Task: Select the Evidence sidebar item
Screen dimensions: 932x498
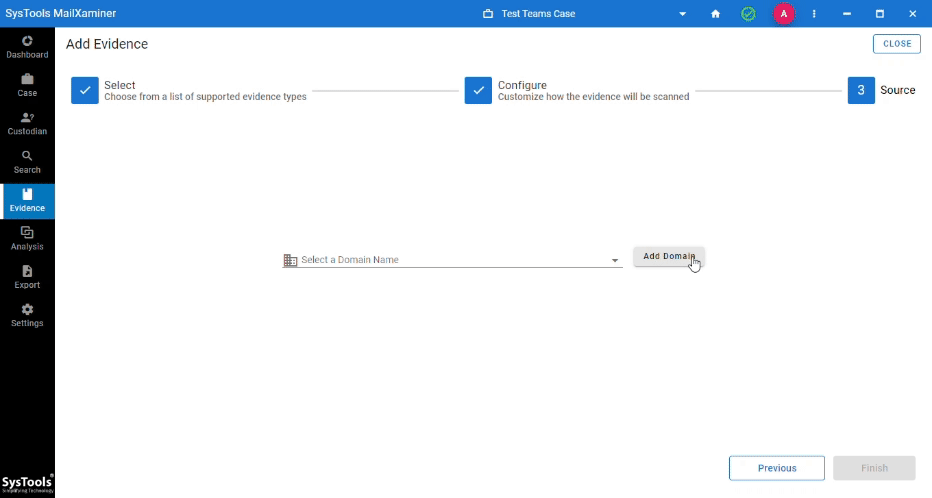Action: (x=27, y=201)
